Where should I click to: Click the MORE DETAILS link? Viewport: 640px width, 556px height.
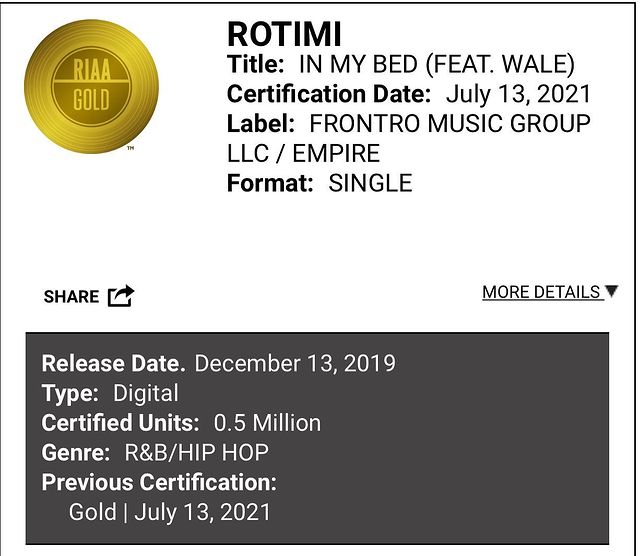[541, 292]
